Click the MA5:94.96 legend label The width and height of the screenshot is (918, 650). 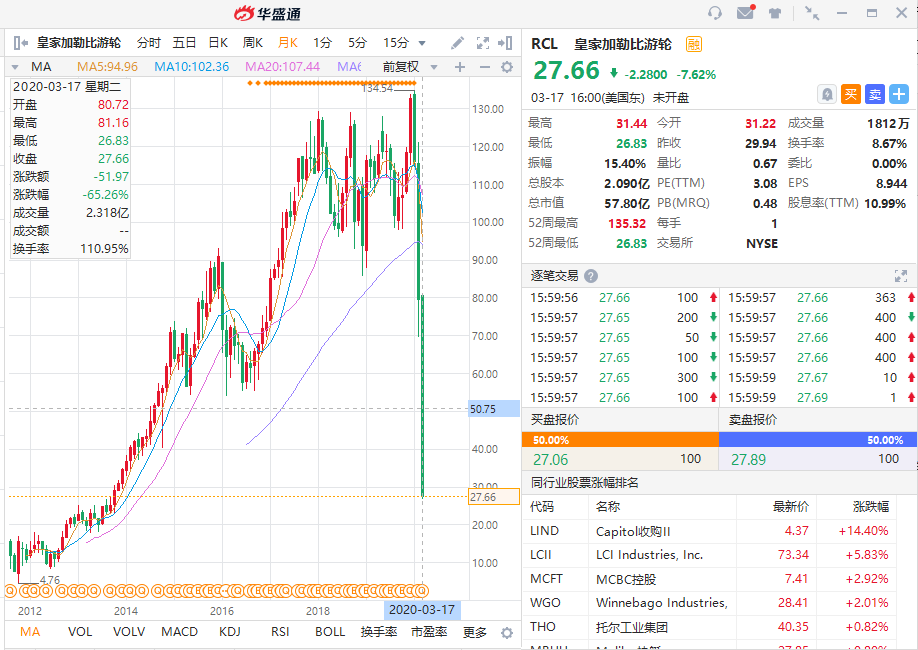[108, 67]
